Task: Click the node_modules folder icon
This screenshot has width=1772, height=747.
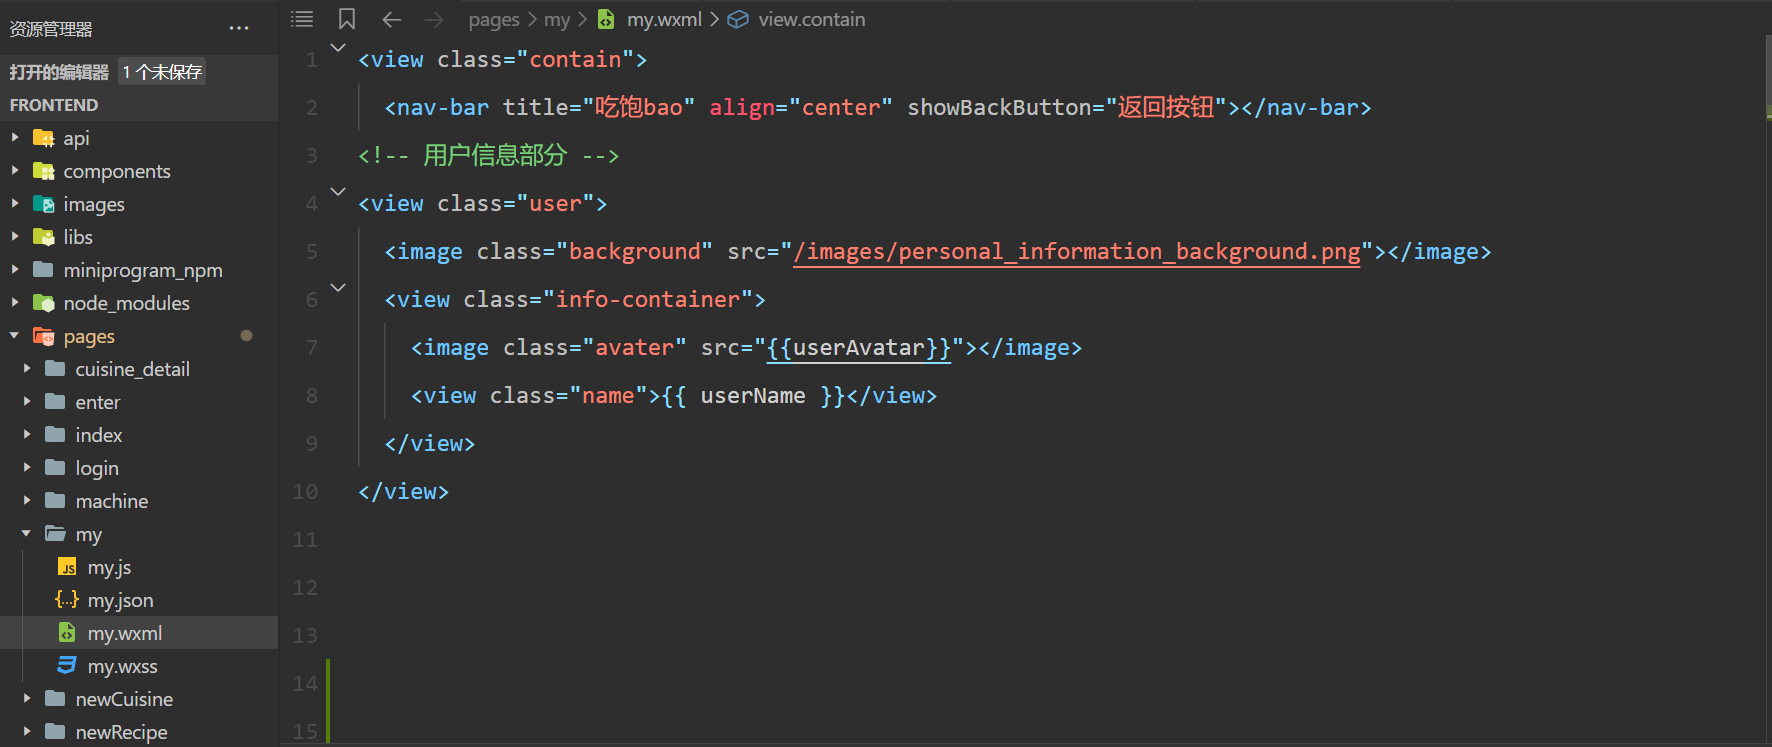Action: pyautogui.click(x=44, y=303)
